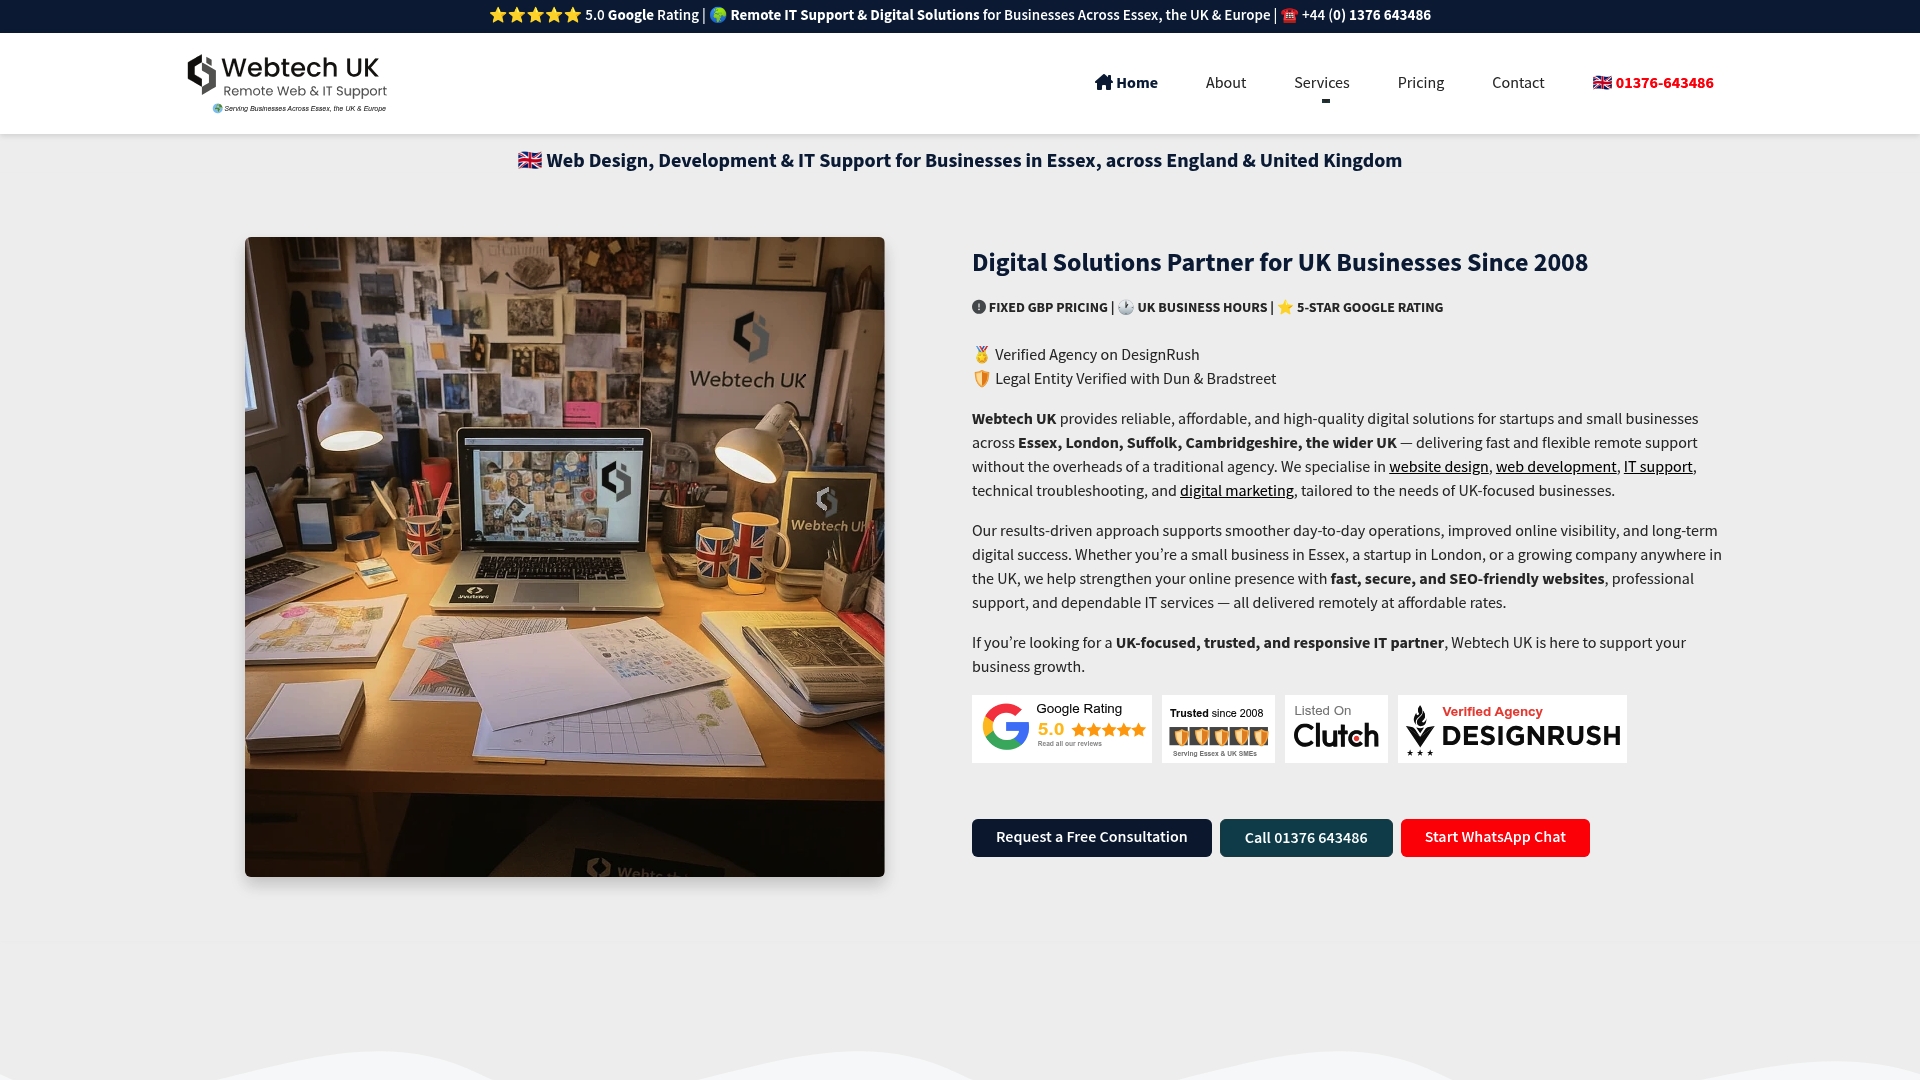1920x1080 pixels.
Task: Click the house icon beside Home
Action: [x=1103, y=82]
